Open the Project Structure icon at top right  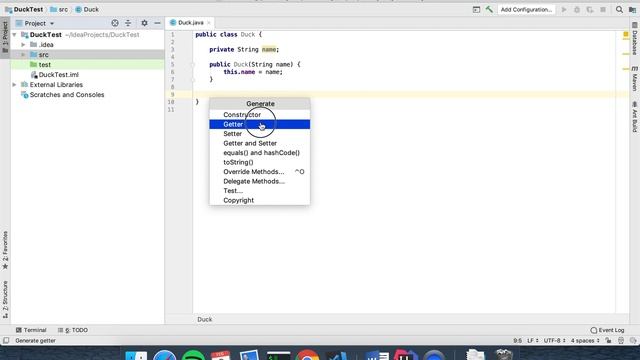(632, 9)
